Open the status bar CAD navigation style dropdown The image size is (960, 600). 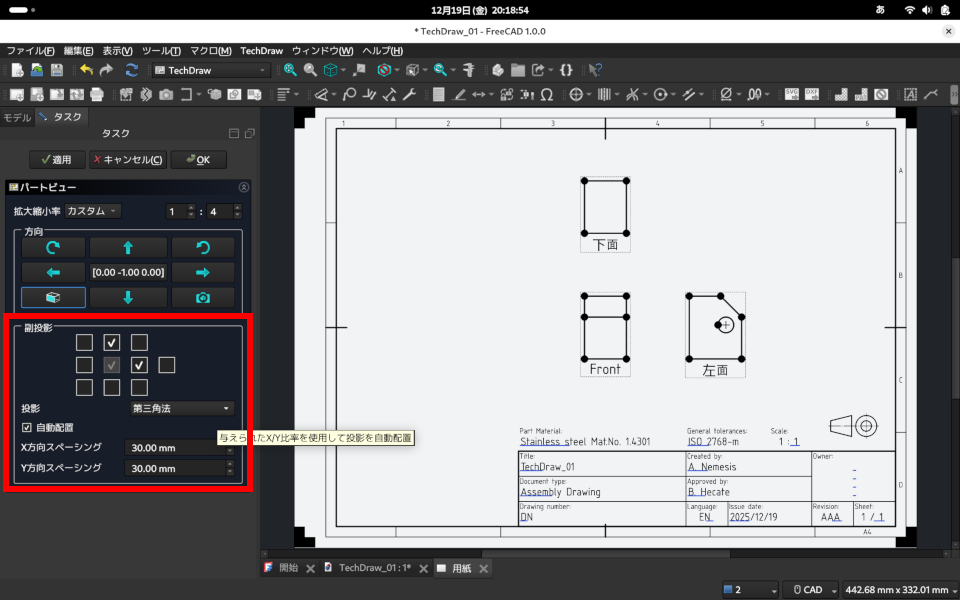point(812,590)
